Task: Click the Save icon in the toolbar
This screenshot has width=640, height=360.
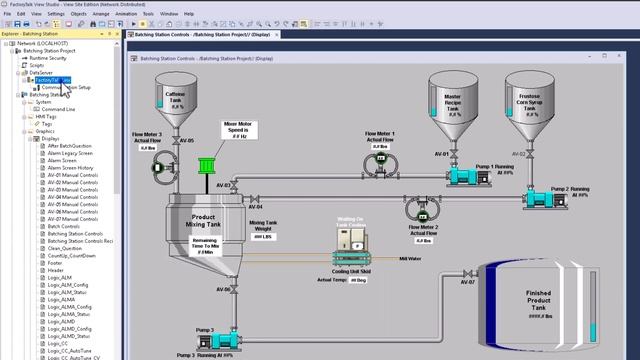Action: click(x=18, y=24)
